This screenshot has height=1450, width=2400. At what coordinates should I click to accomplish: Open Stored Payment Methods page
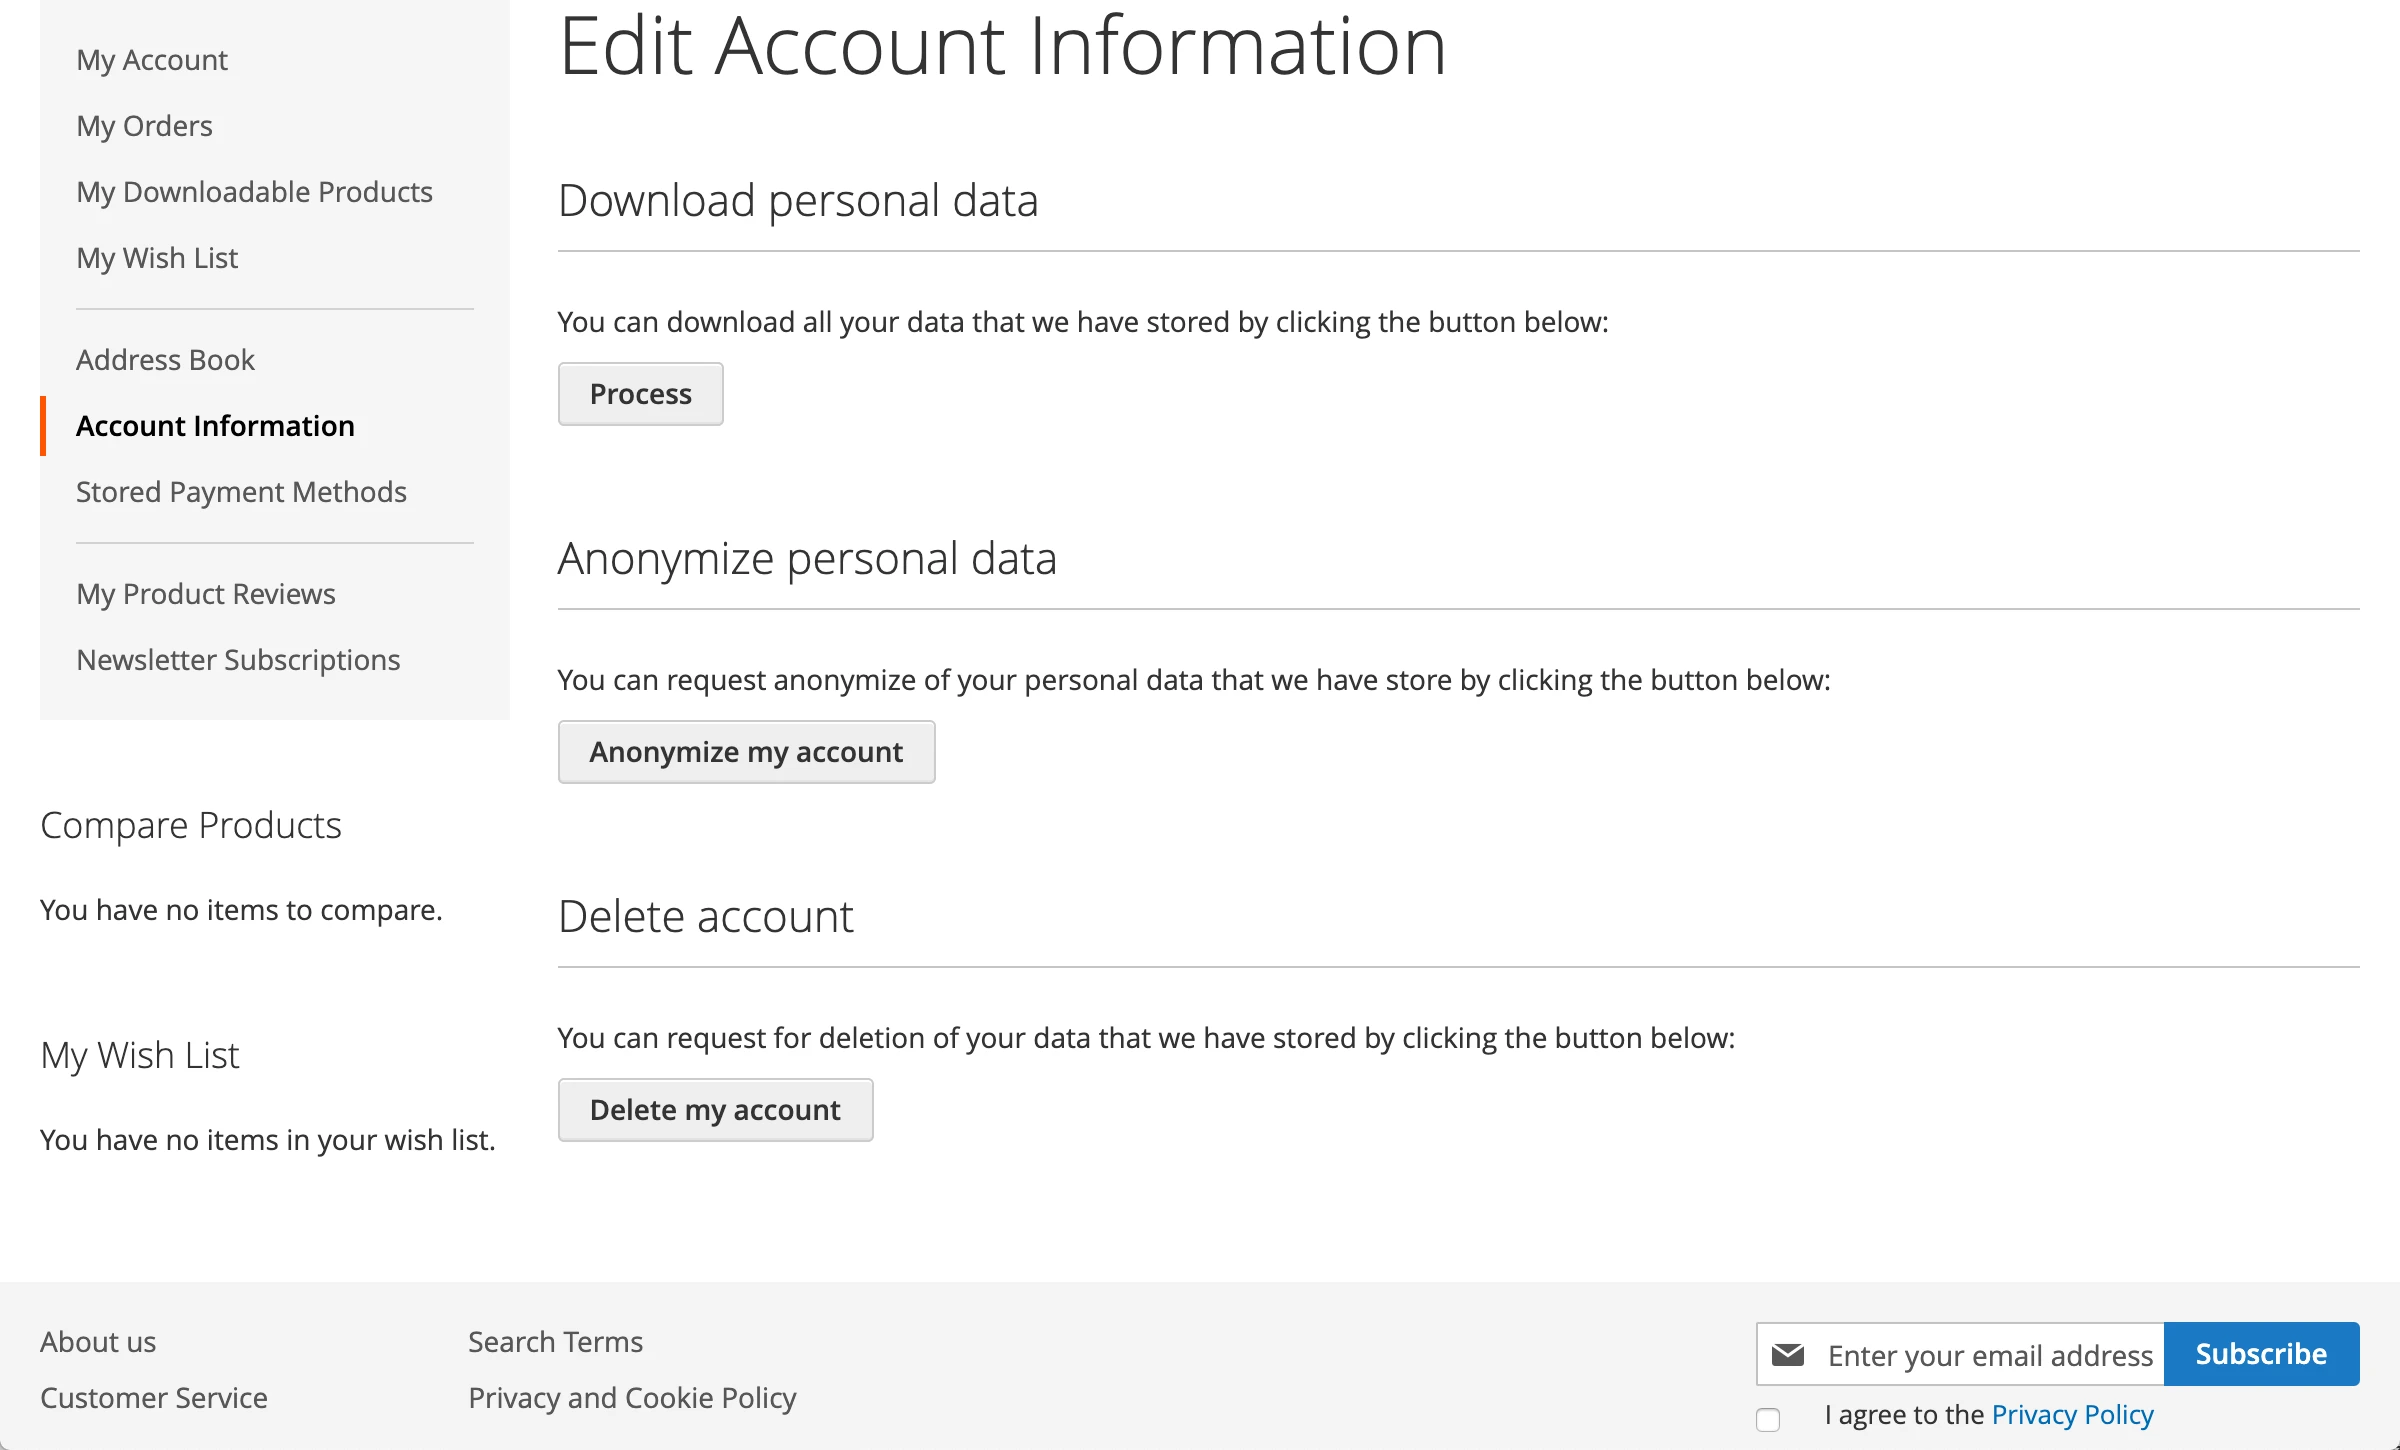click(242, 490)
